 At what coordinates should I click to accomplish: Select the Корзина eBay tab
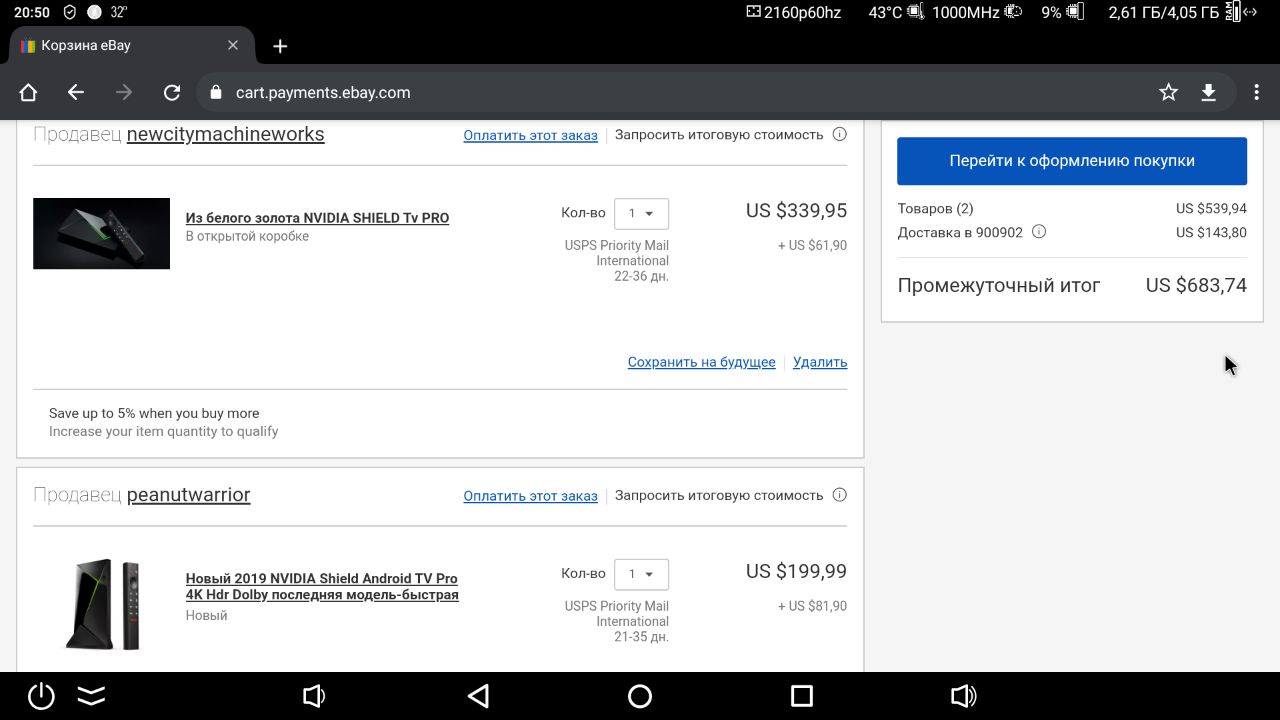tap(130, 46)
